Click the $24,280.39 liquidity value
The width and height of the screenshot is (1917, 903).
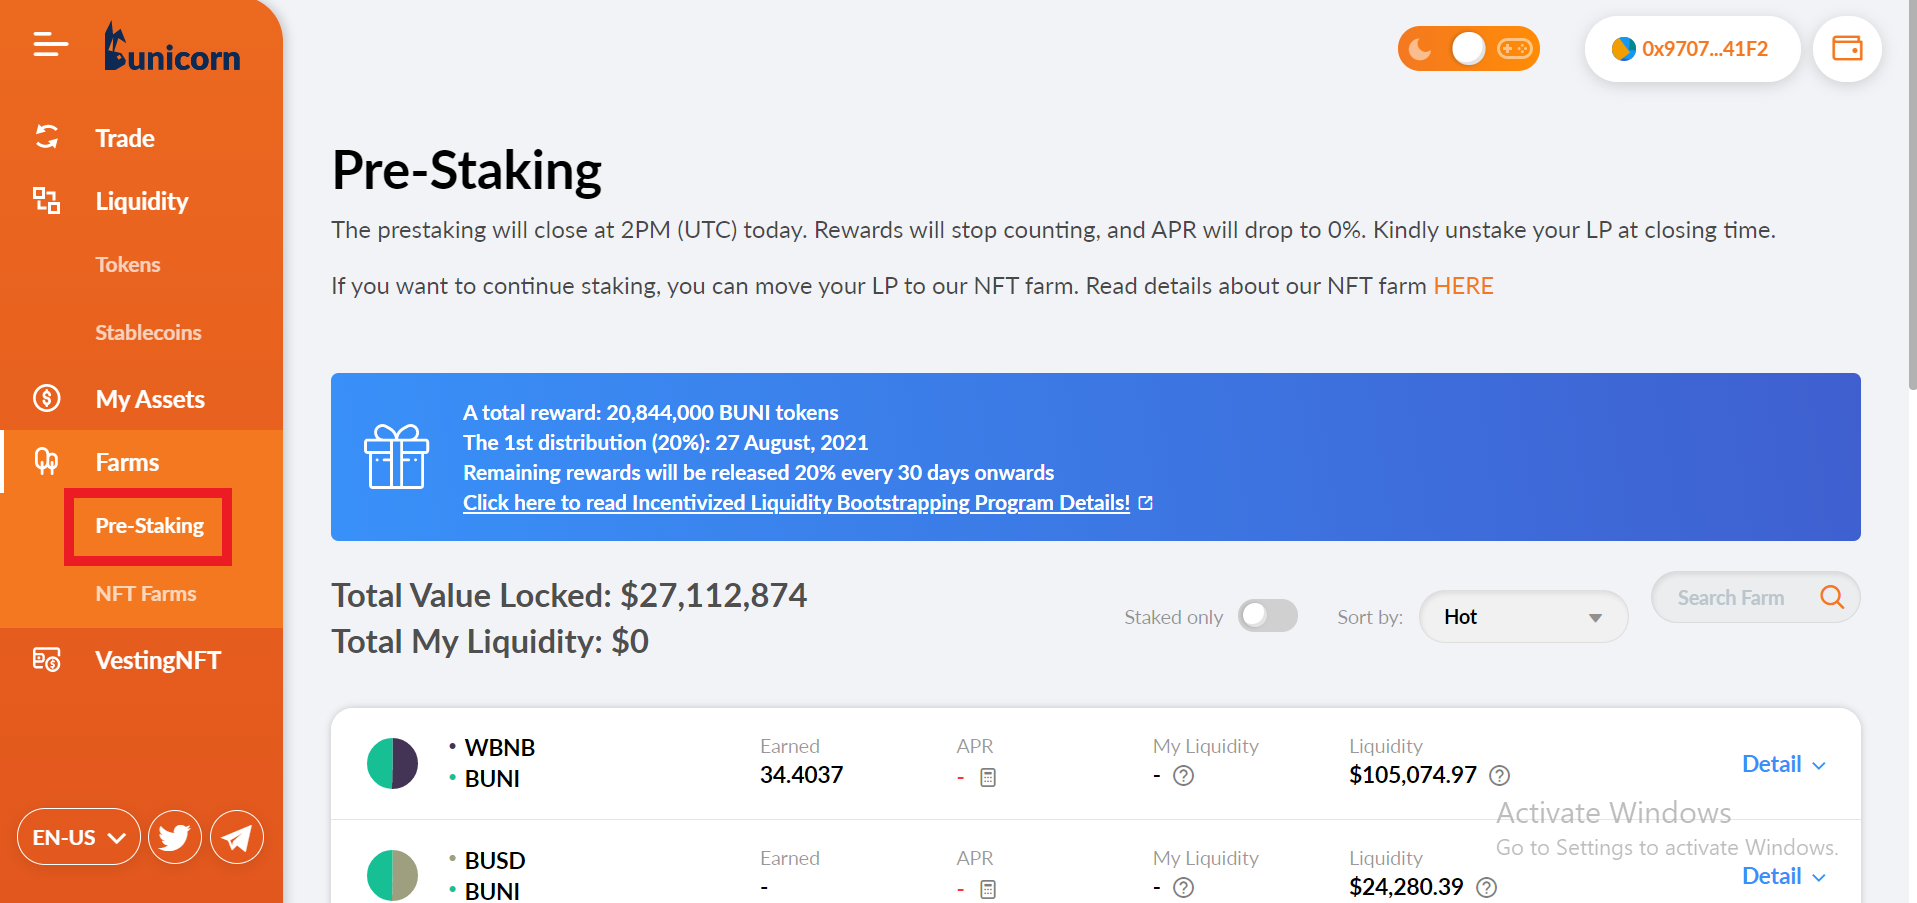(x=1406, y=887)
